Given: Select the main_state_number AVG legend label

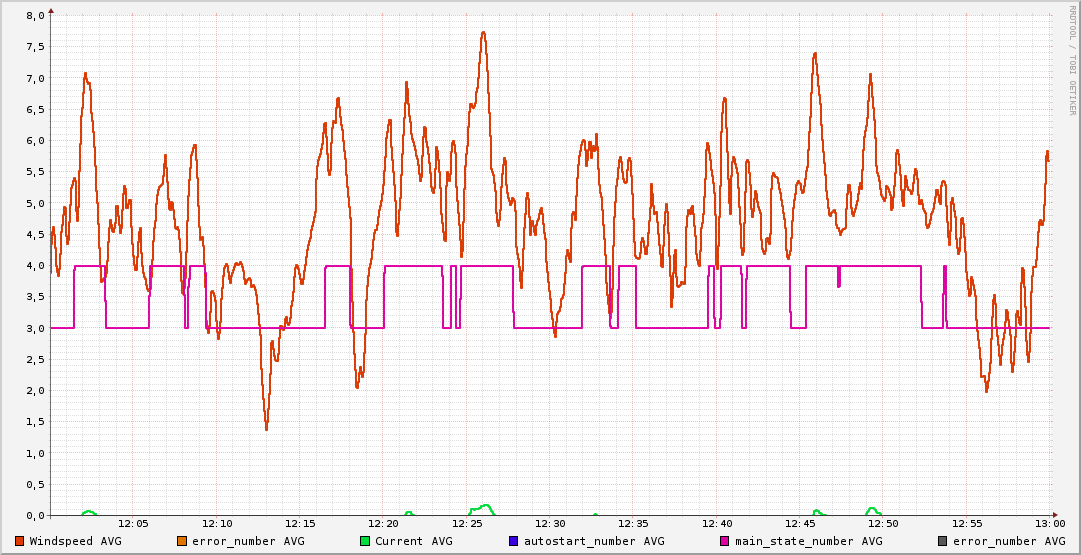Looking at the screenshot, I should point(808,541).
